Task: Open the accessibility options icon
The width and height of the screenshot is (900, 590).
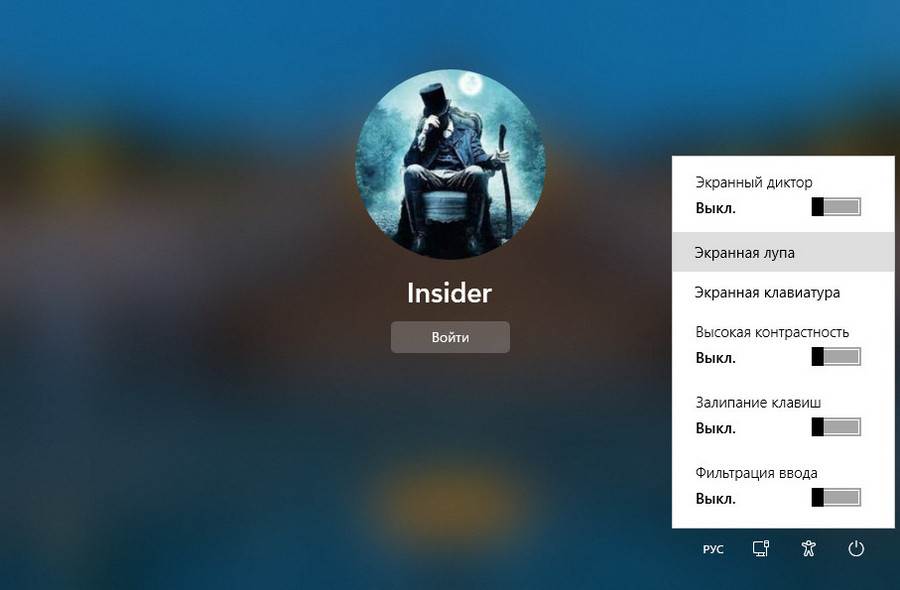Action: 808,549
